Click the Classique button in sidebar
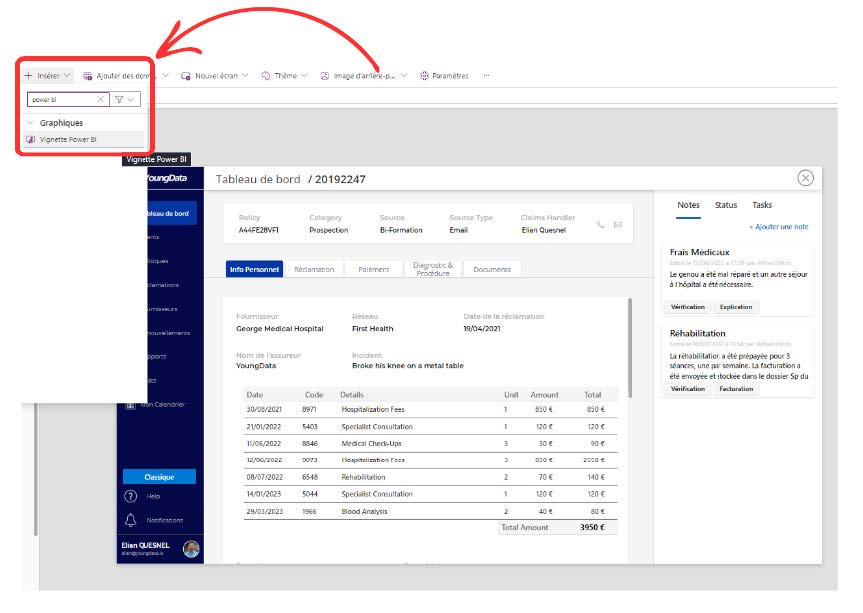 point(159,477)
